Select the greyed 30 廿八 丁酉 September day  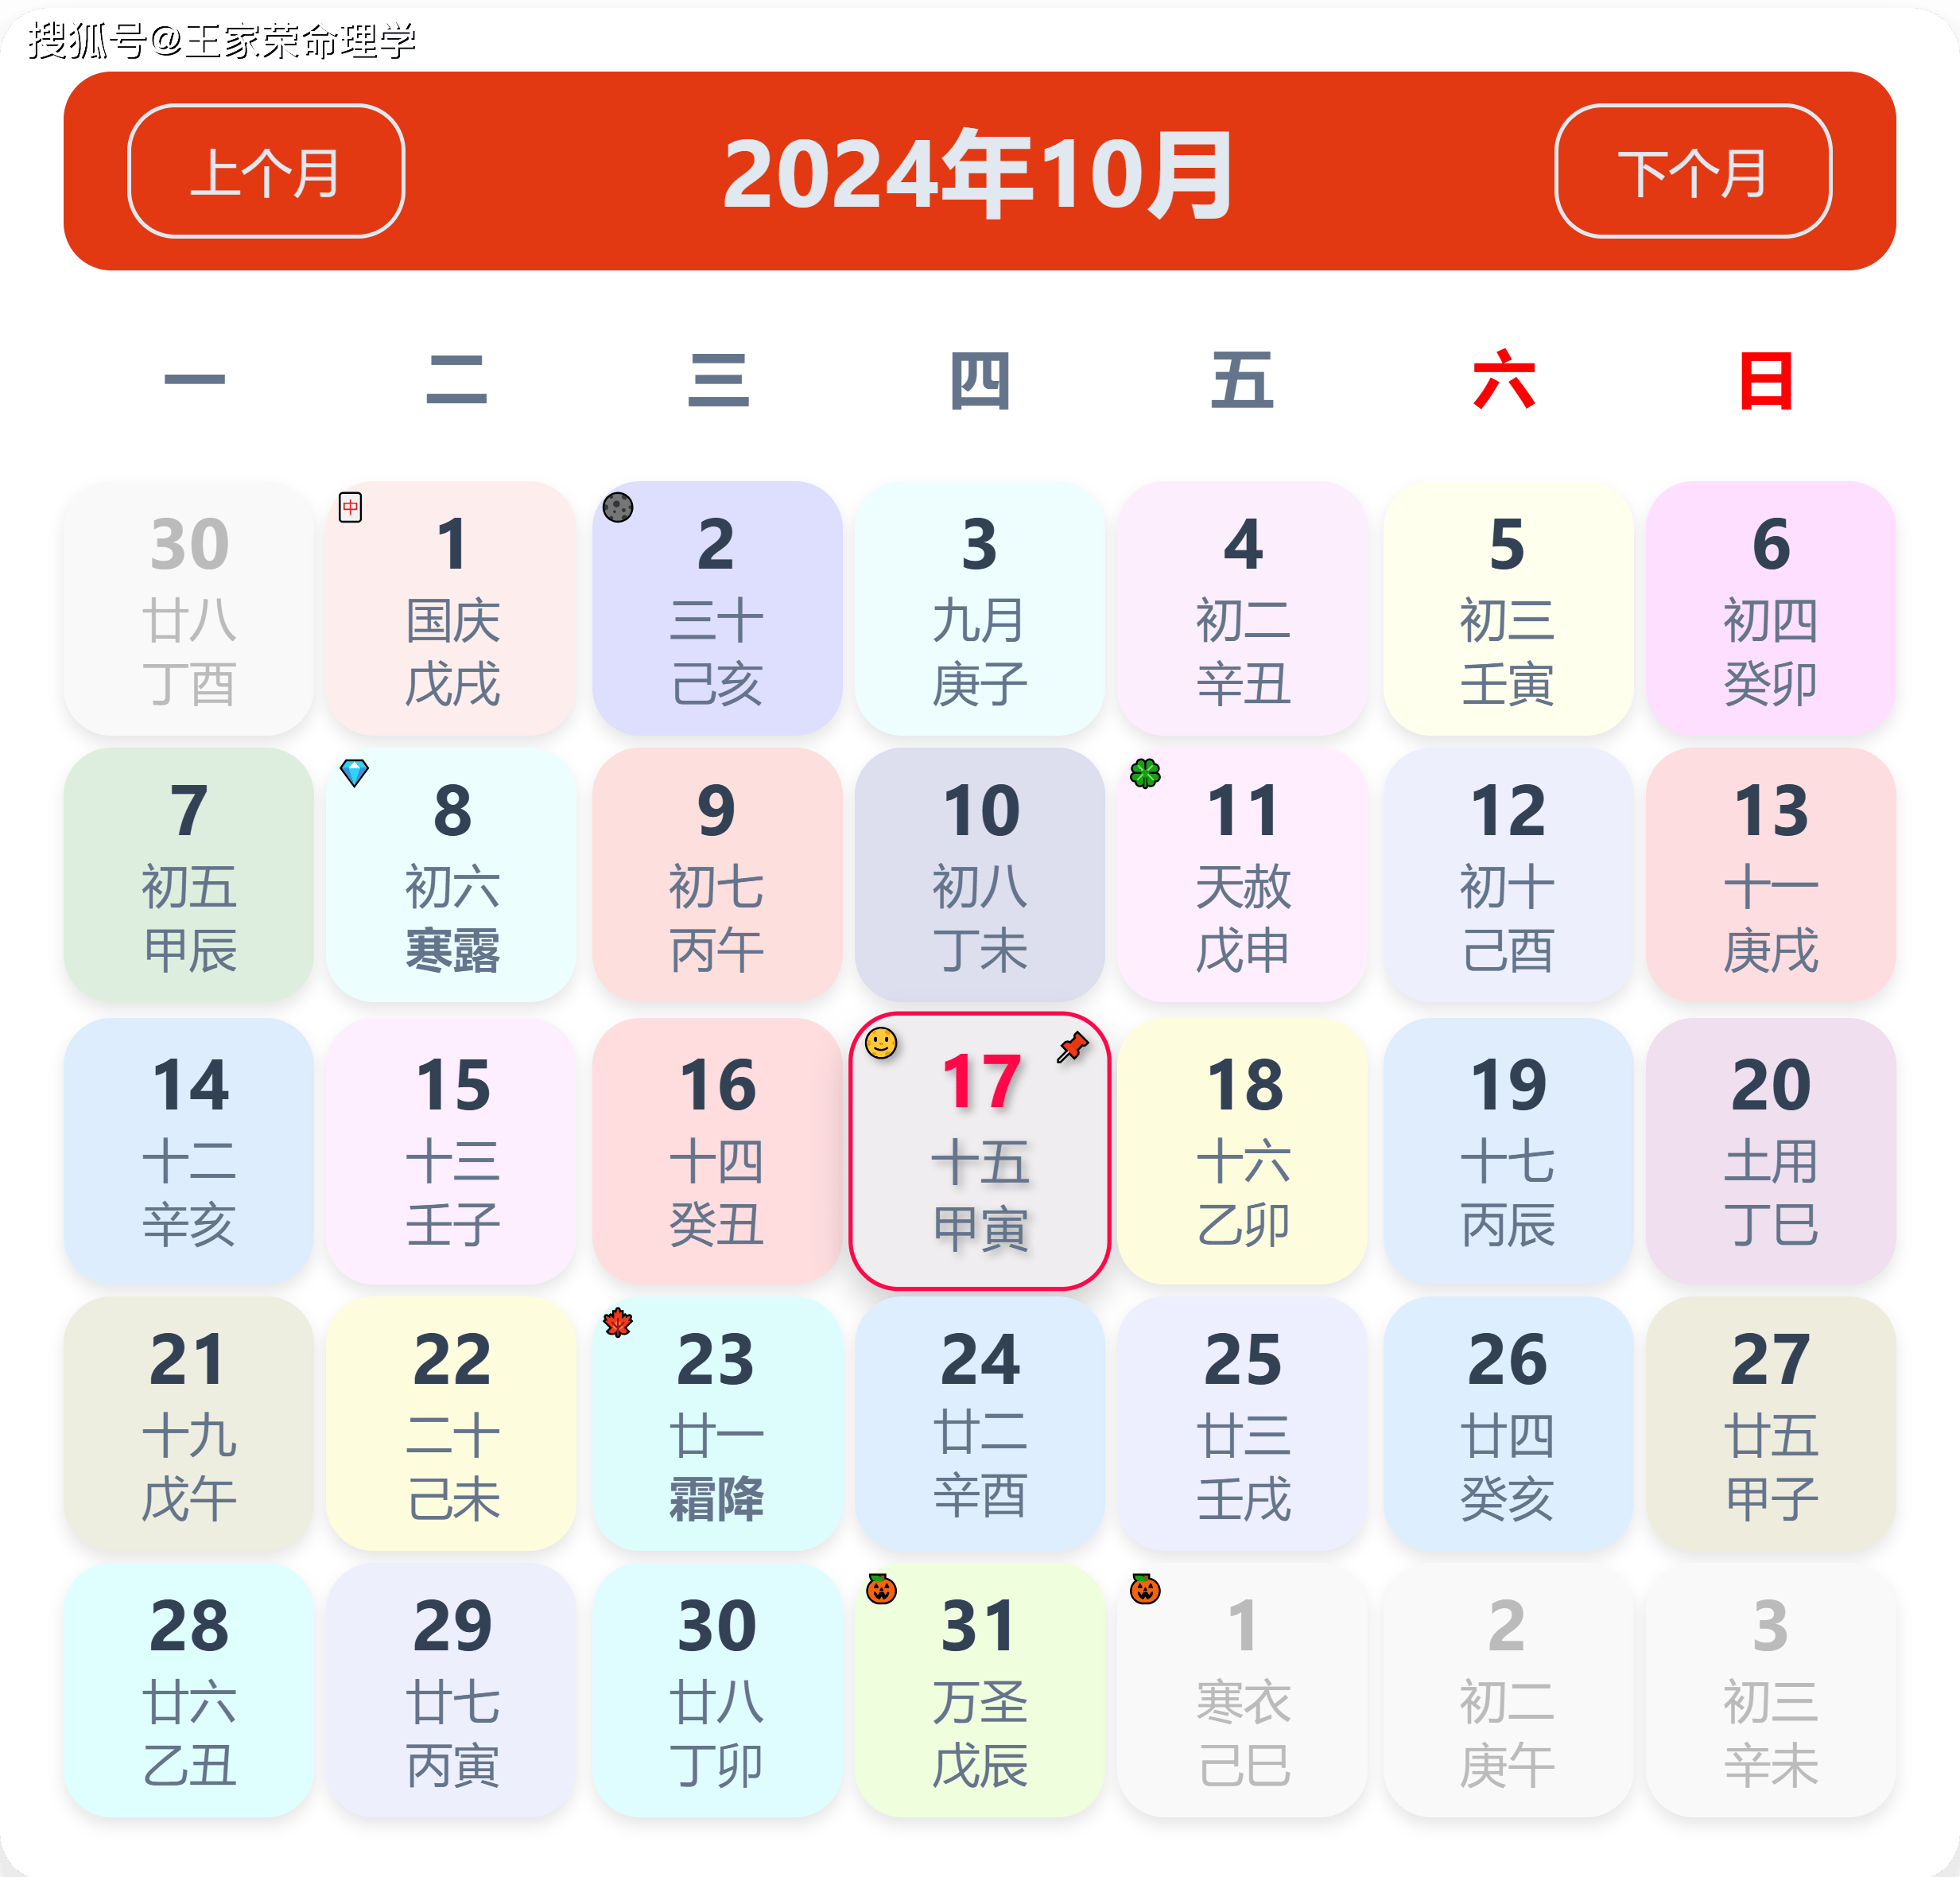pyautogui.click(x=189, y=609)
